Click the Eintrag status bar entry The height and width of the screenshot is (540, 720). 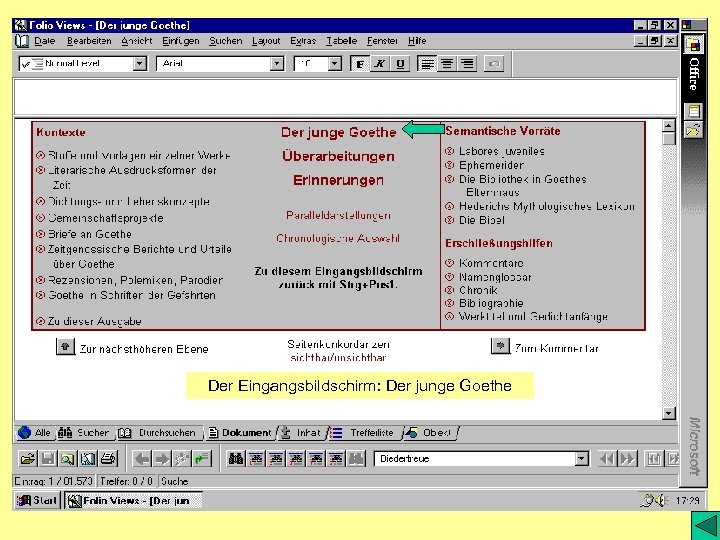tap(54, 481)
